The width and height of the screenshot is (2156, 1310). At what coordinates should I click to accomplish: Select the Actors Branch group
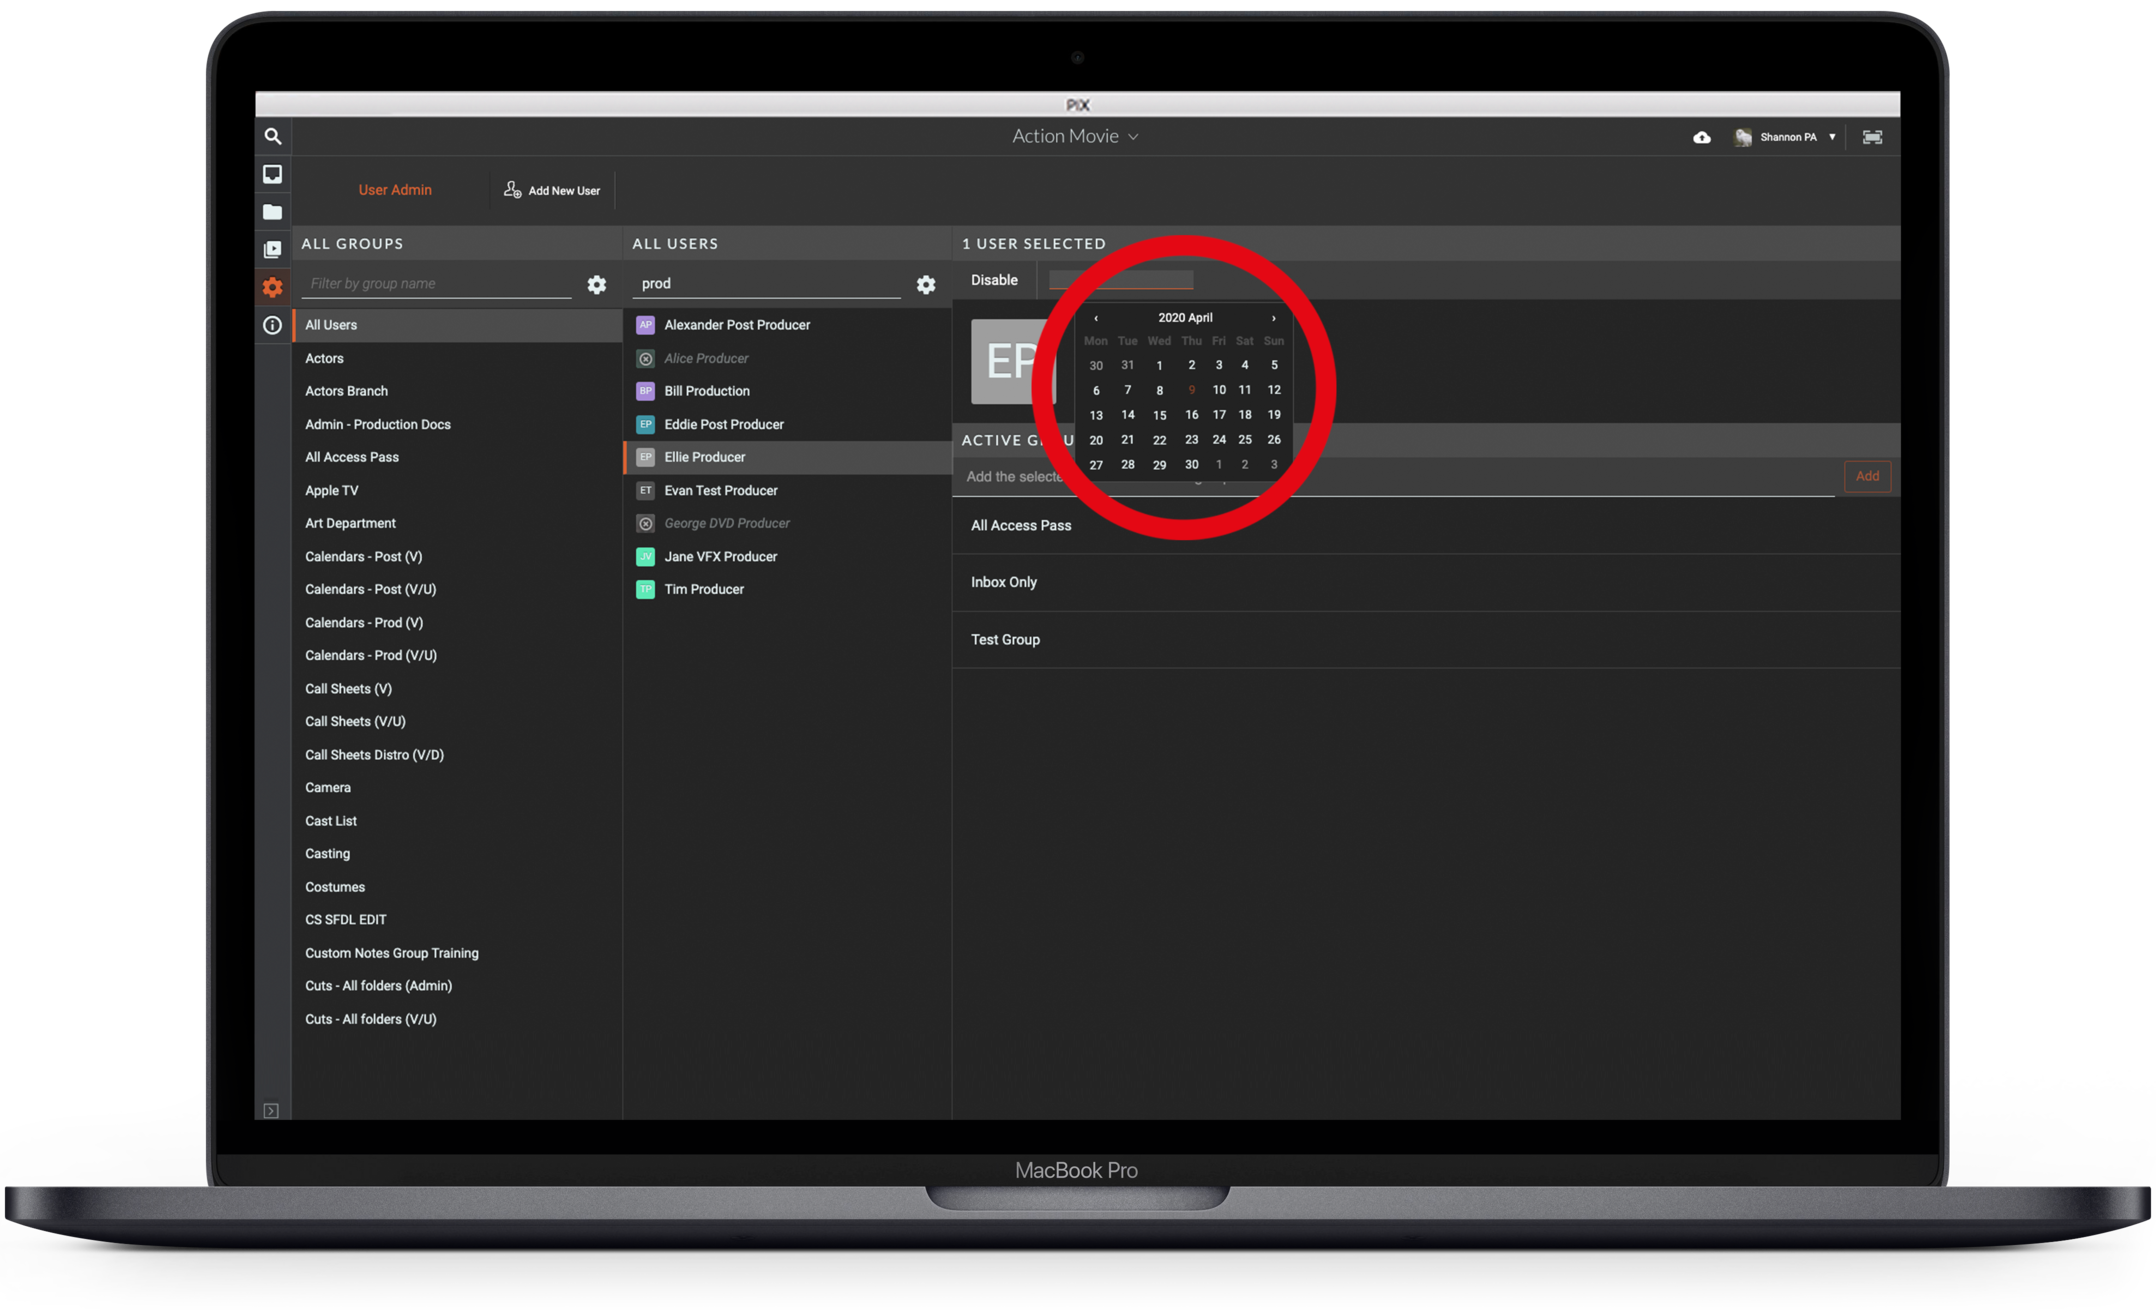point(346,391)
